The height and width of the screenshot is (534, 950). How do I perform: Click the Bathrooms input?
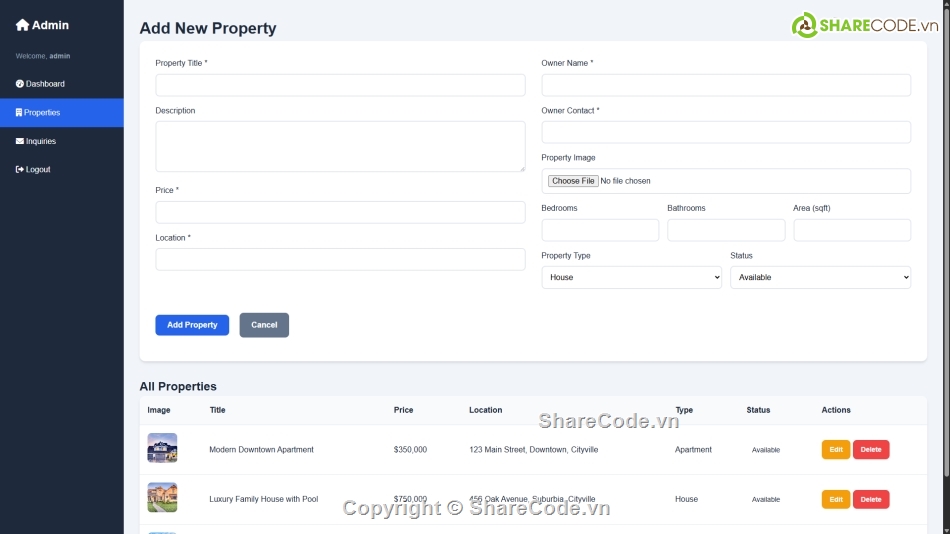click(726, 230)
